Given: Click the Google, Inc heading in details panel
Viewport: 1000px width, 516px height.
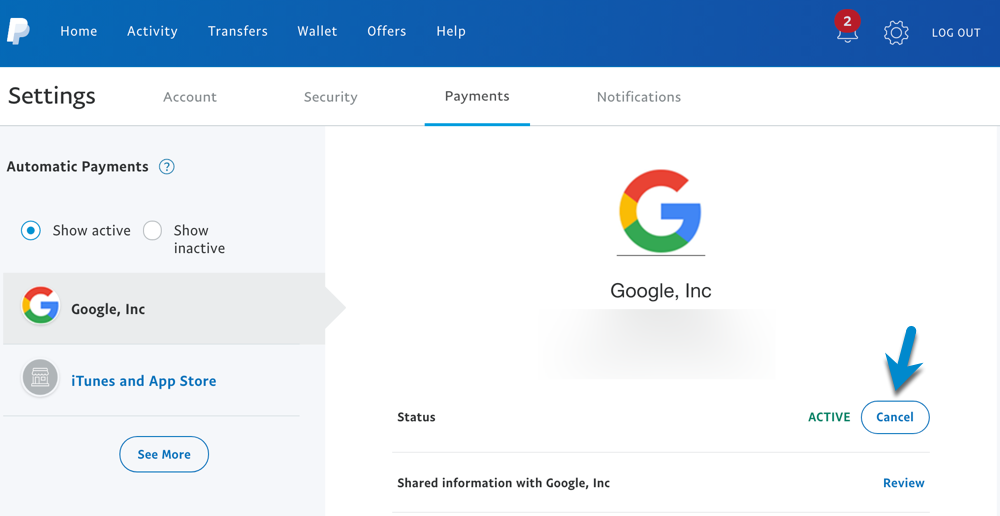Looking at the screenshot, I should tap(661, 291).
